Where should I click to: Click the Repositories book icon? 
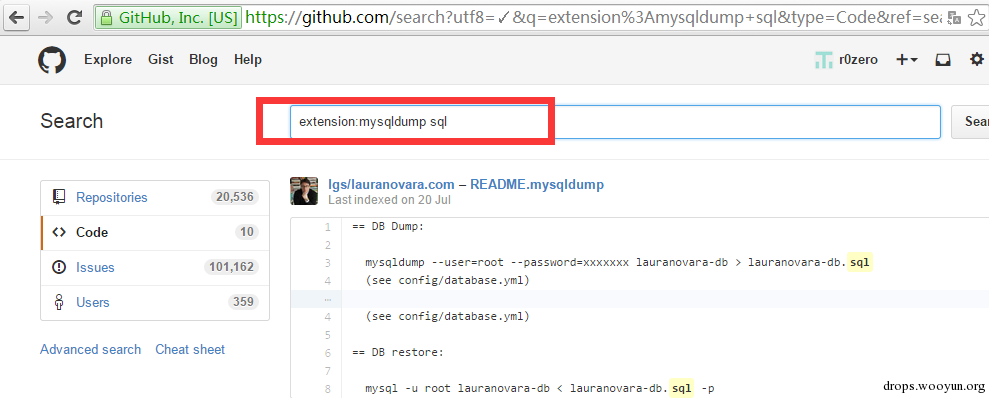tap(59, 197)
